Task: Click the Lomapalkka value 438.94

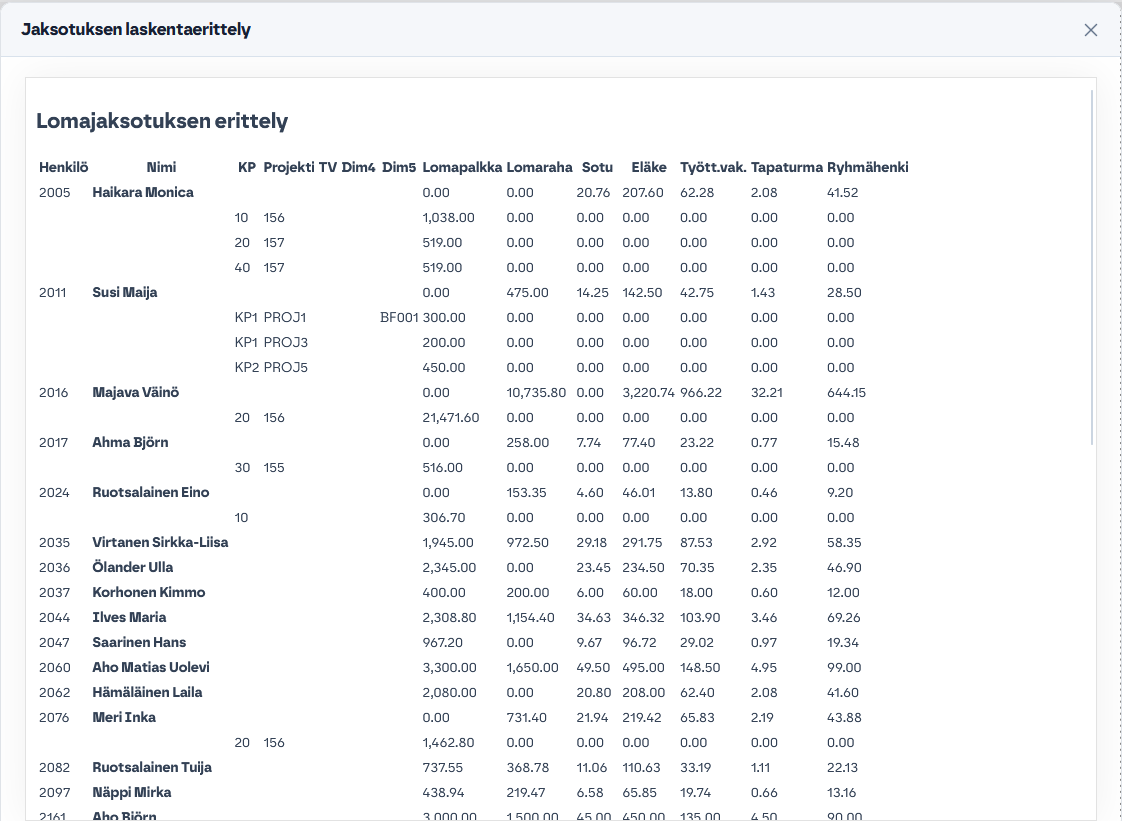Action: tap(444, 794)
